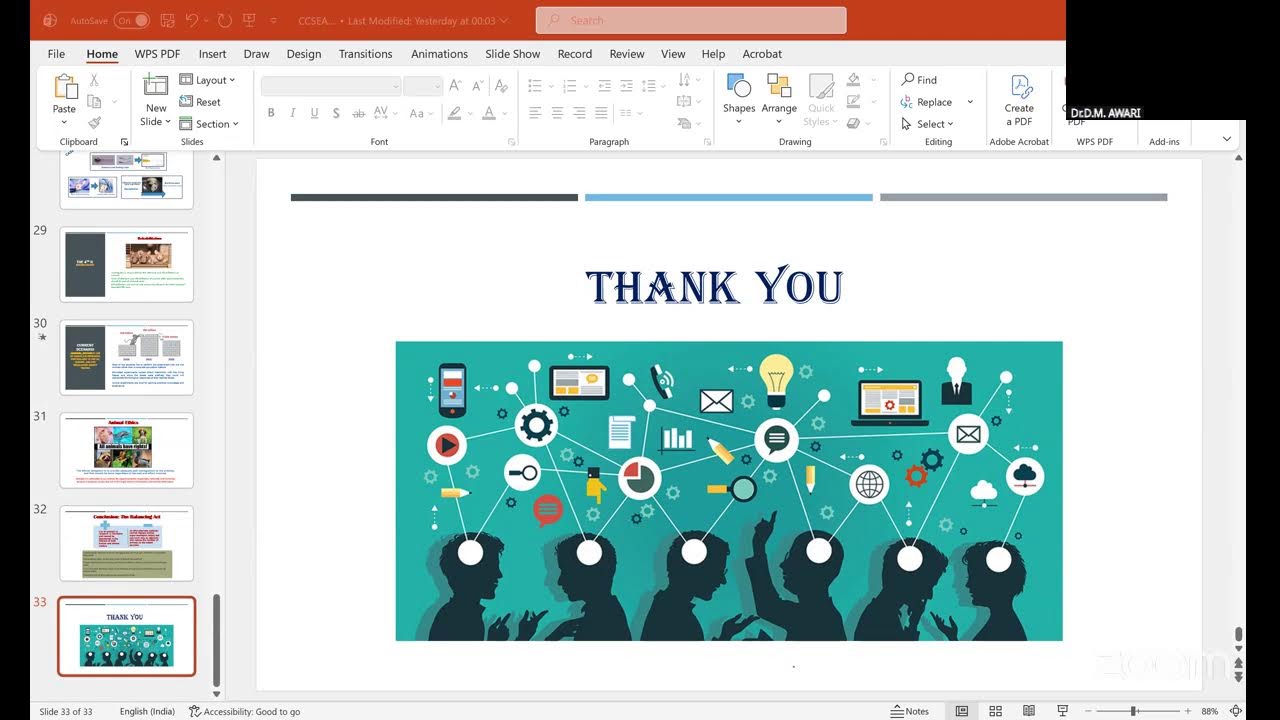1280x720 pixels.
Task: Open the Layout dropdown
Action: pyautogui.click(x=207, y=80)
